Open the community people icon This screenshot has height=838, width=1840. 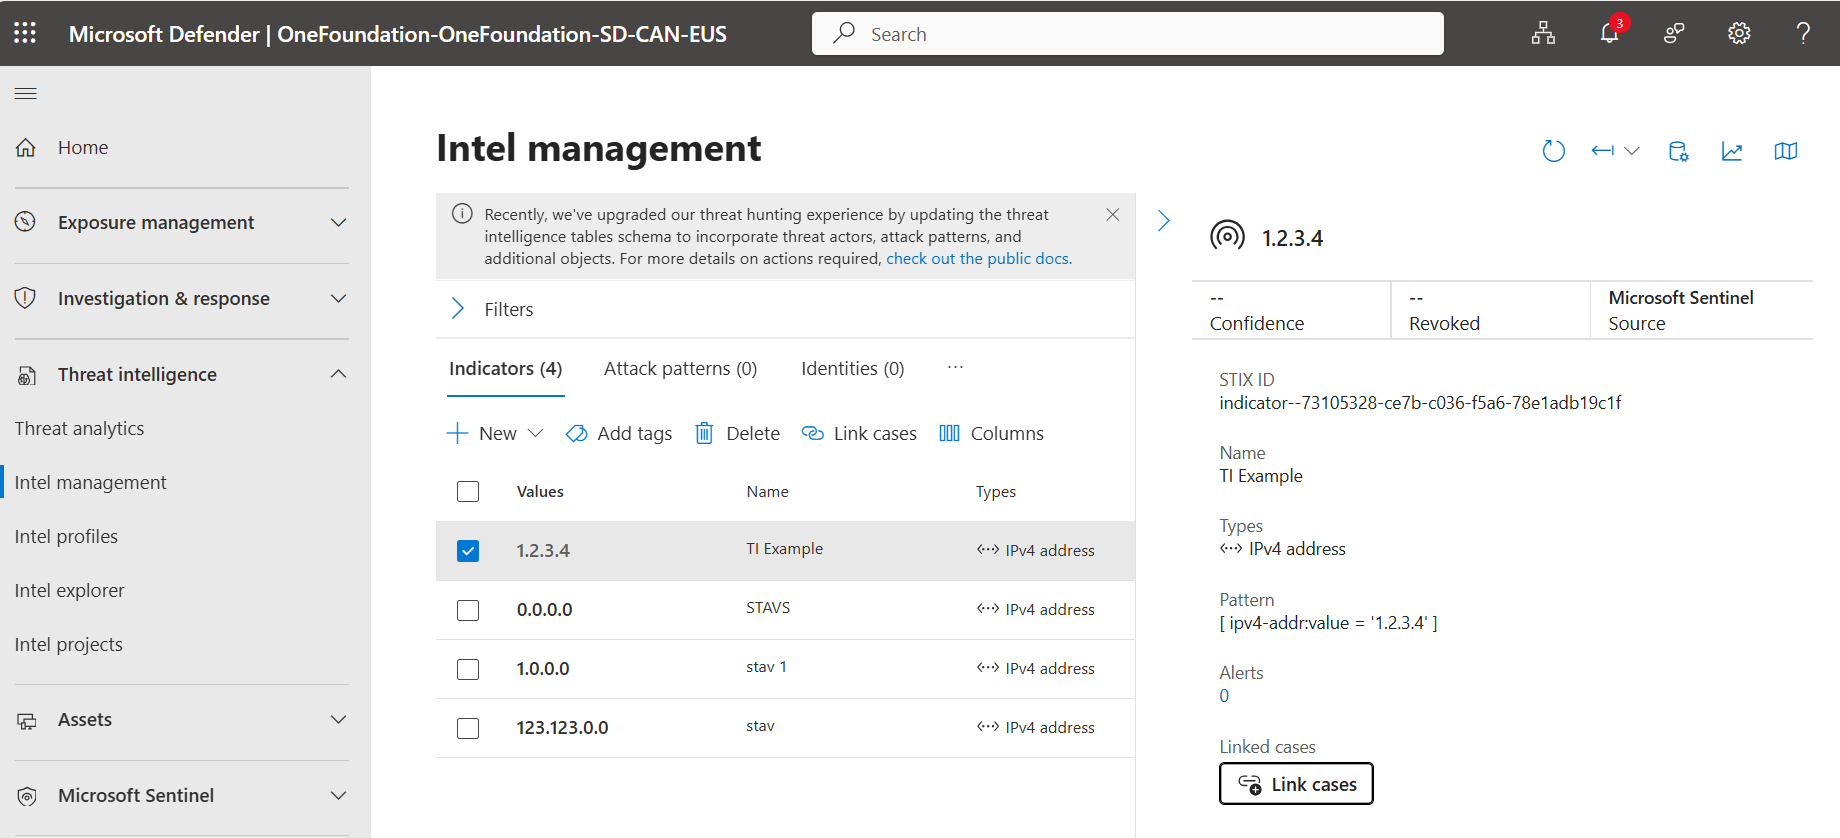click(x=1674, y=33)
